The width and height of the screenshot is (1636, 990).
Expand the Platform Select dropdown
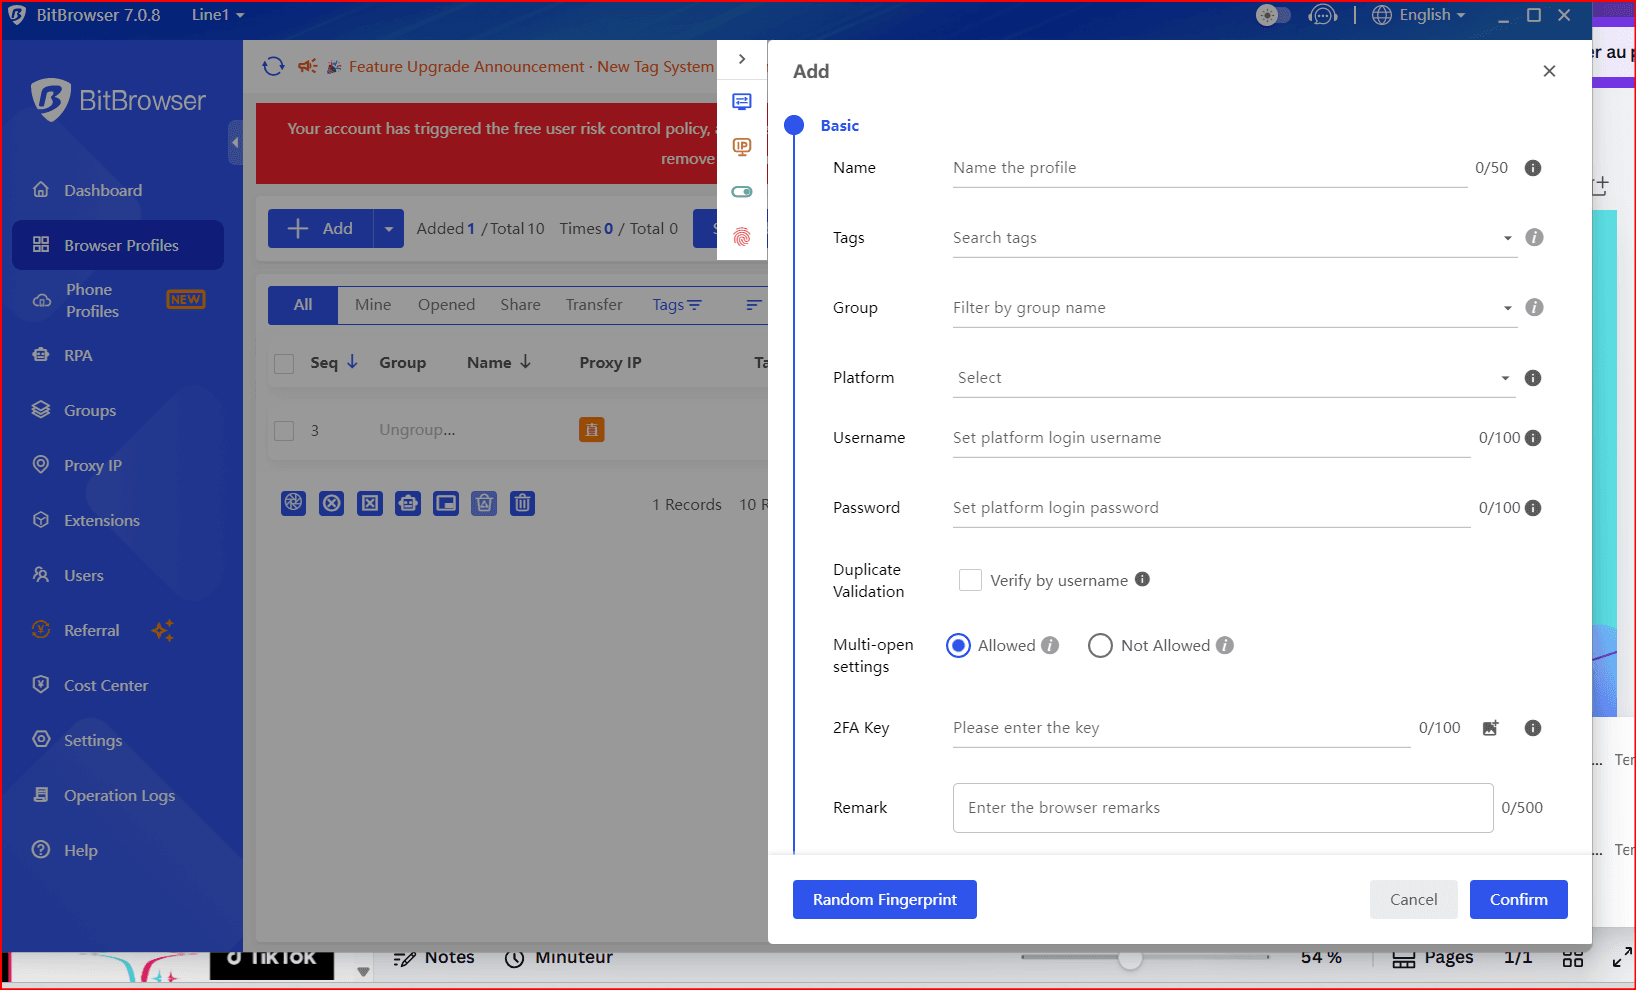click(x=1232, y=378)
